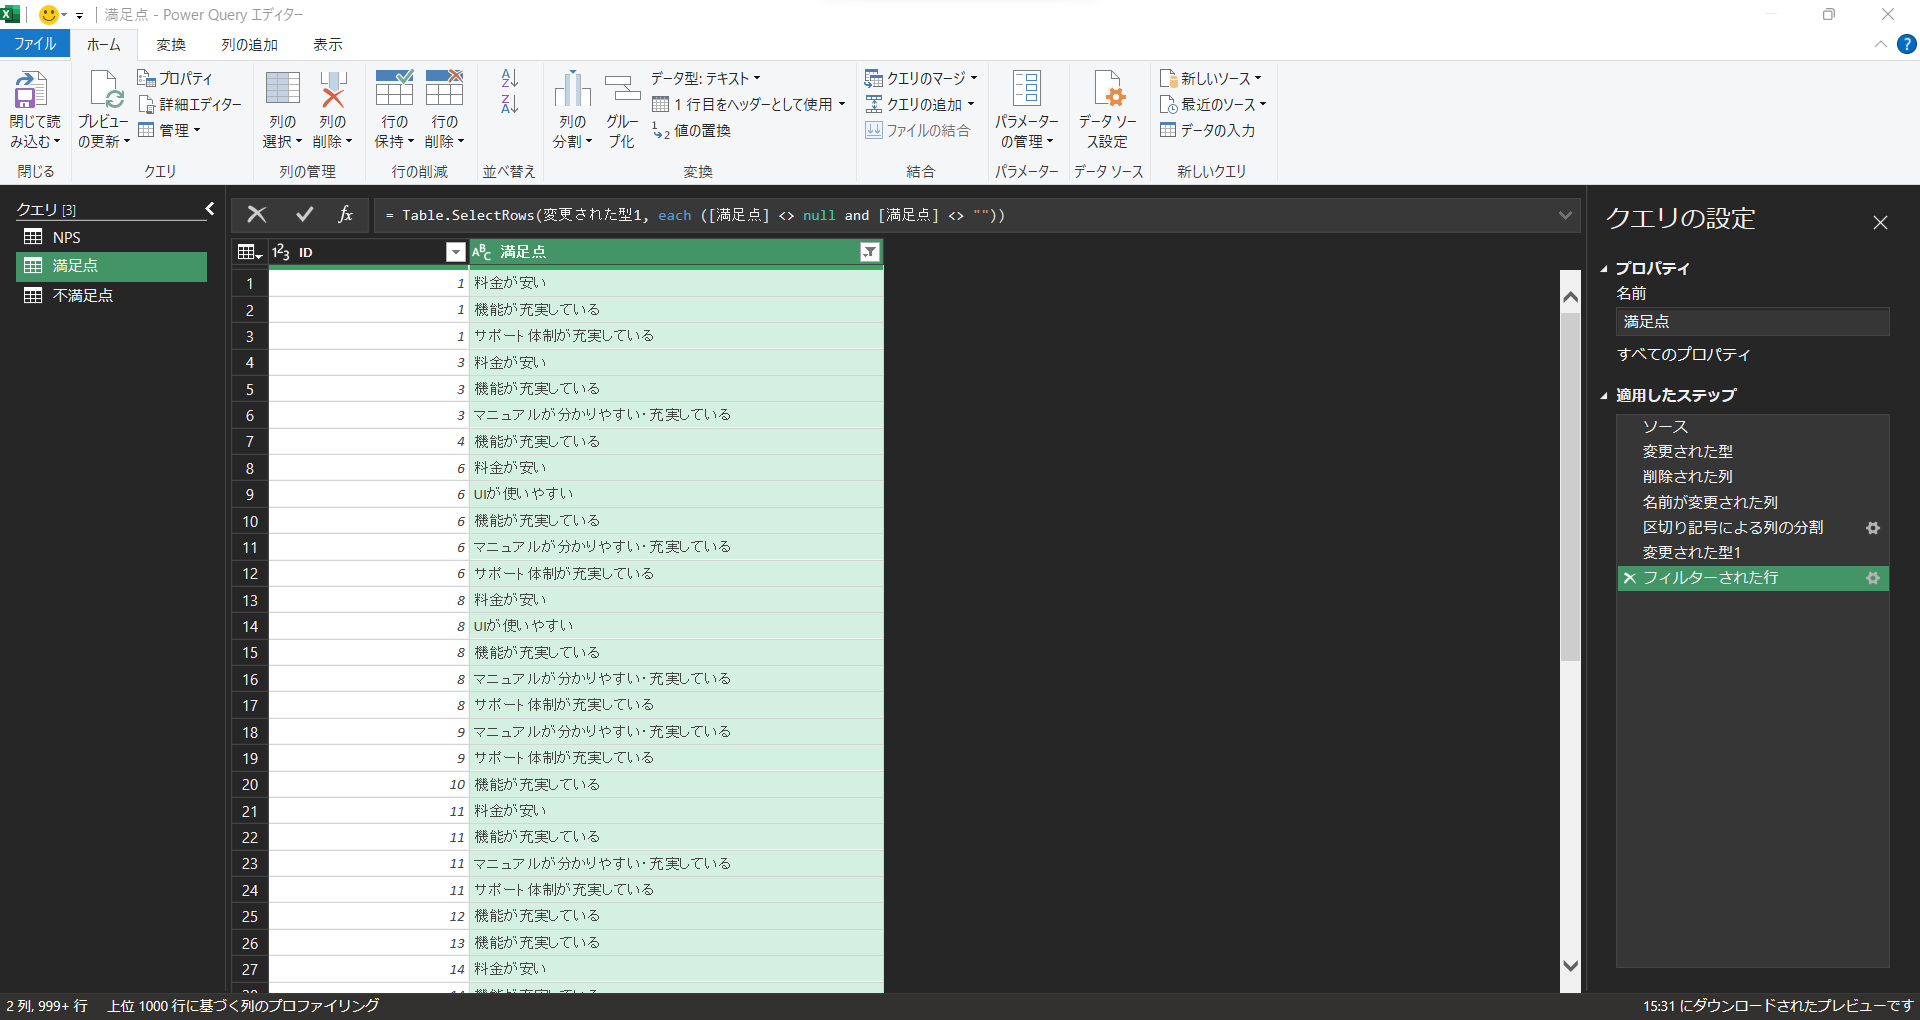The height and width of the screenshot is (1020, 1920).
Task: Open the データ型: テキスト data type dropdown
Action: click(x=705, y=78)
